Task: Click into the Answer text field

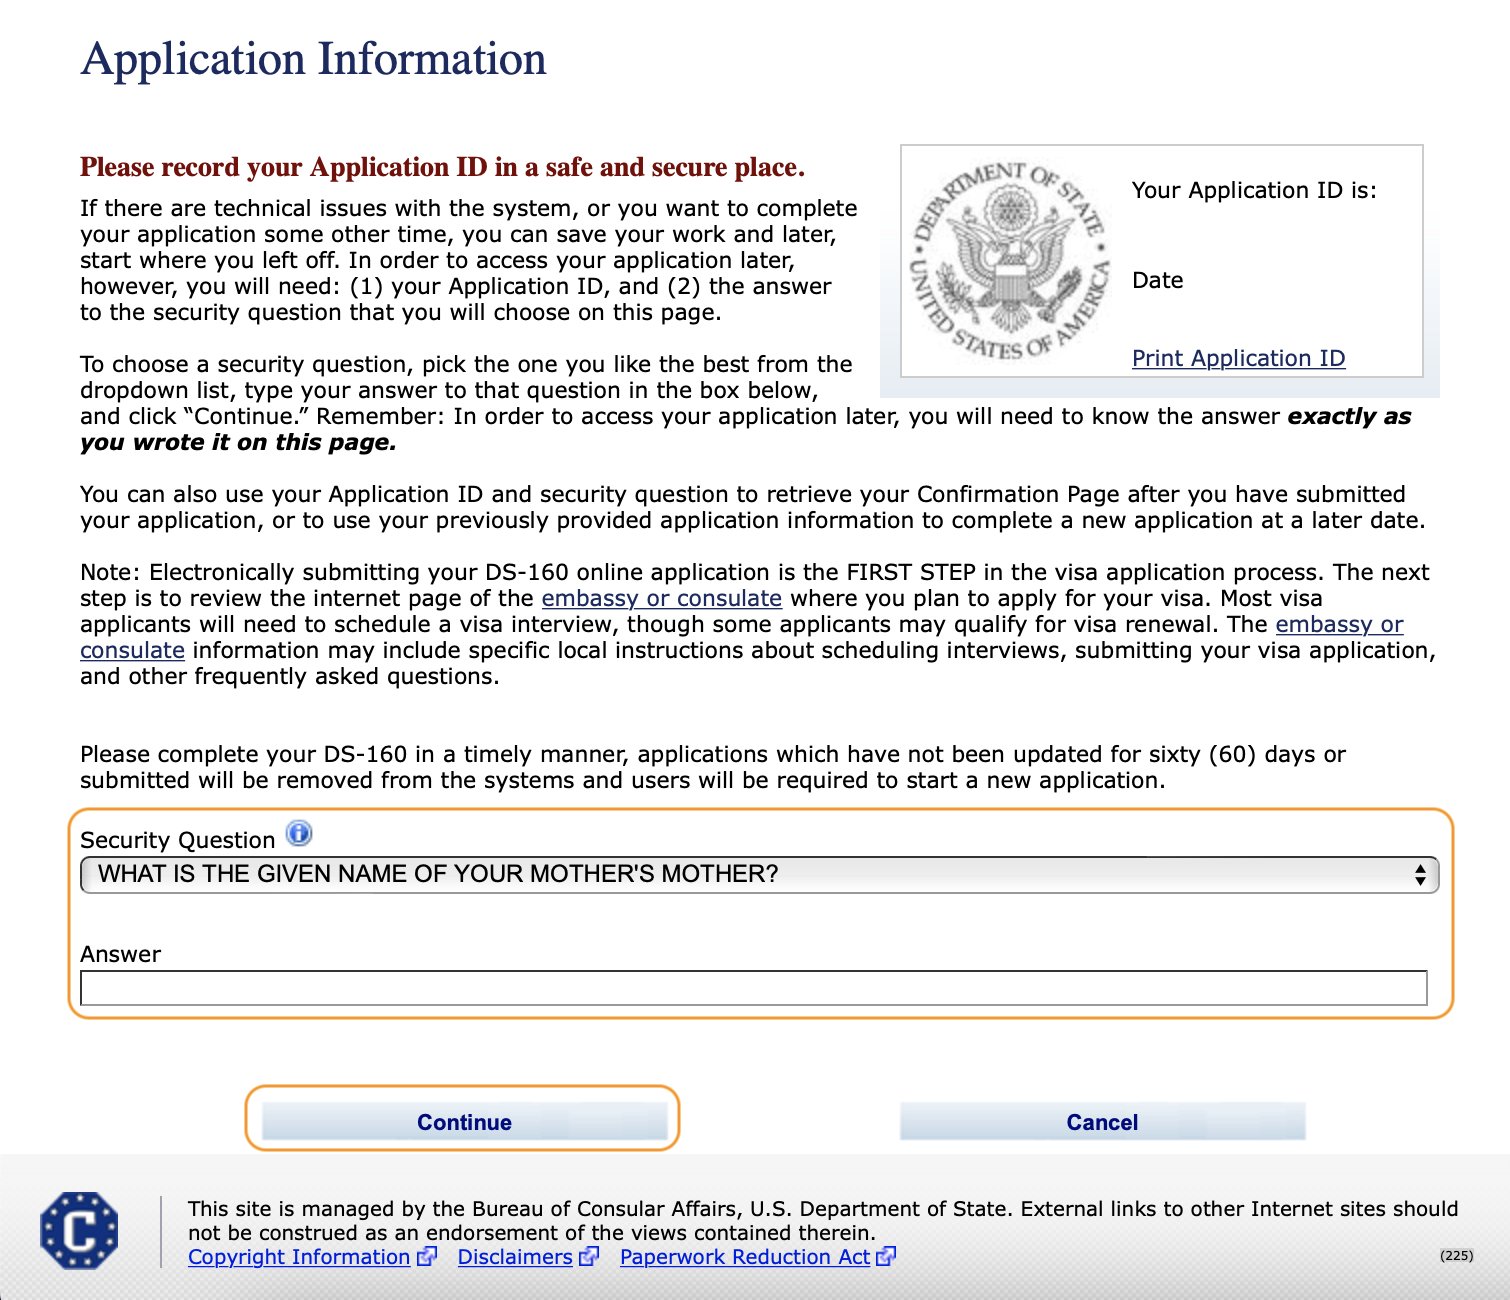Action: point(753,988)
